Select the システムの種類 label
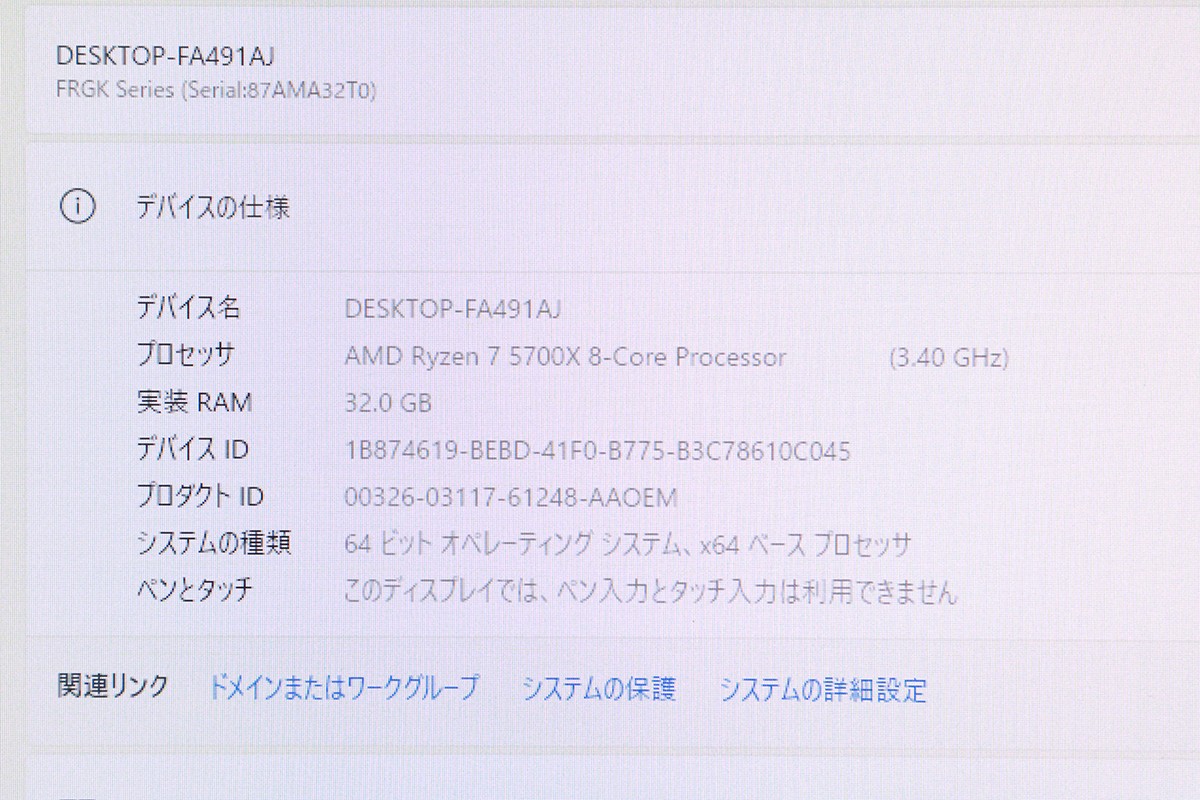 pos(213,543)
